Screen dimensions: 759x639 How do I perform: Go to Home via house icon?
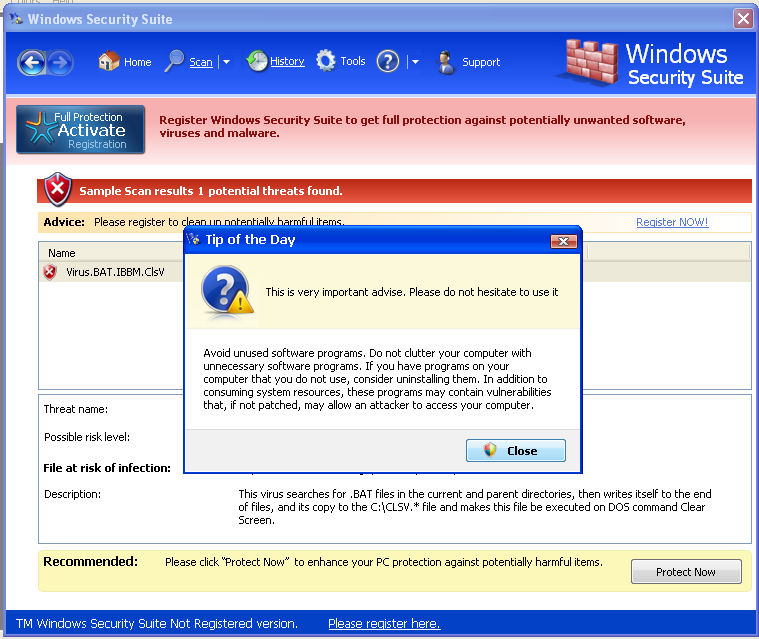pyautogui.click(x=109, y=61)
